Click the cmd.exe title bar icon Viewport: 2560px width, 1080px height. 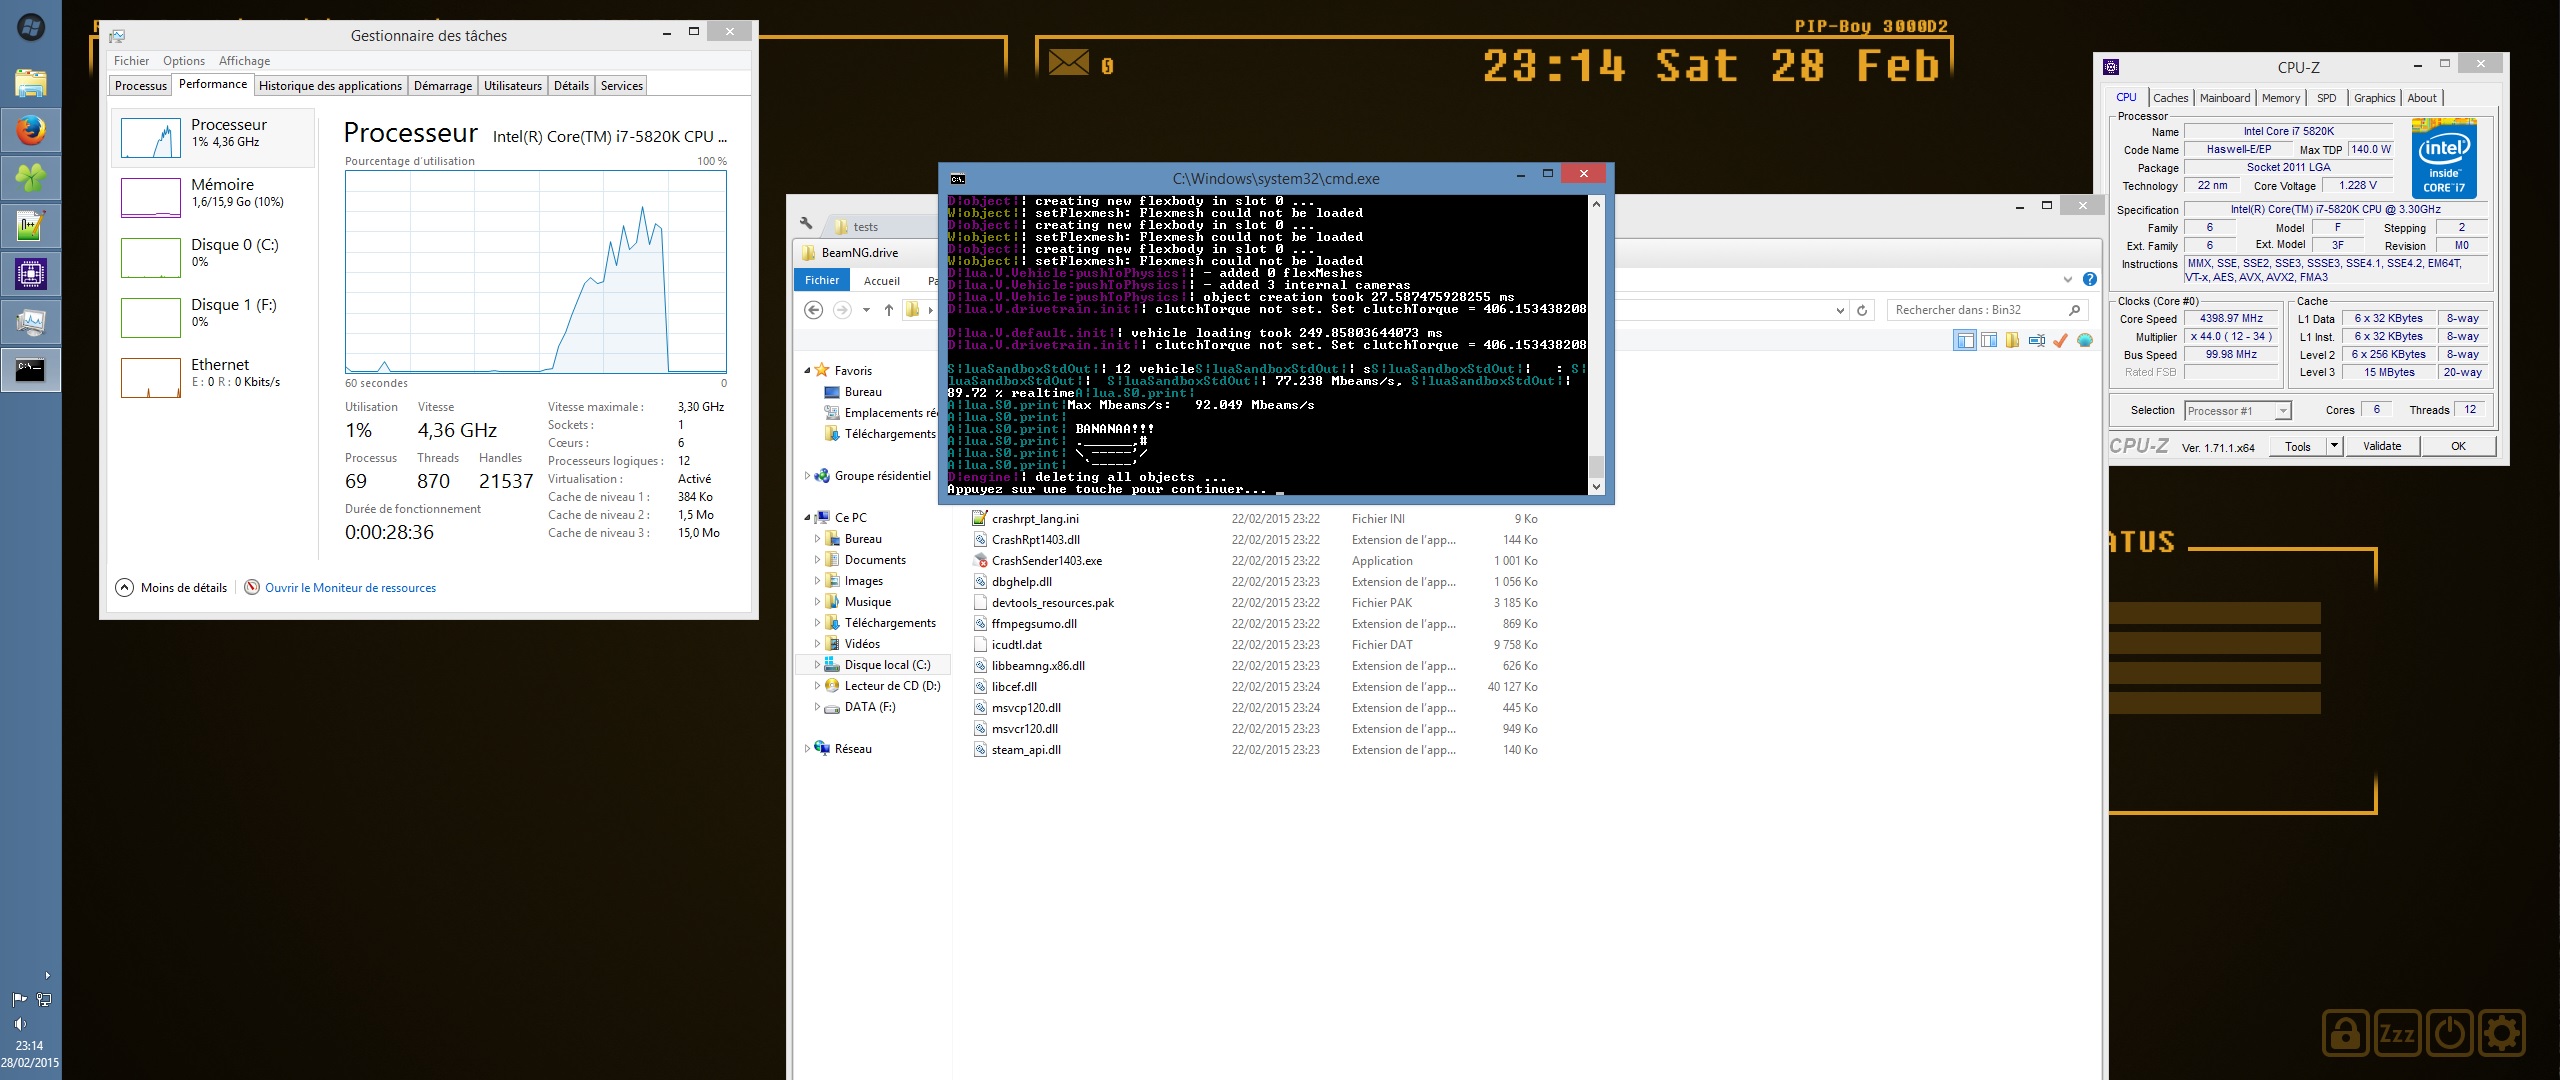[957, 179]
